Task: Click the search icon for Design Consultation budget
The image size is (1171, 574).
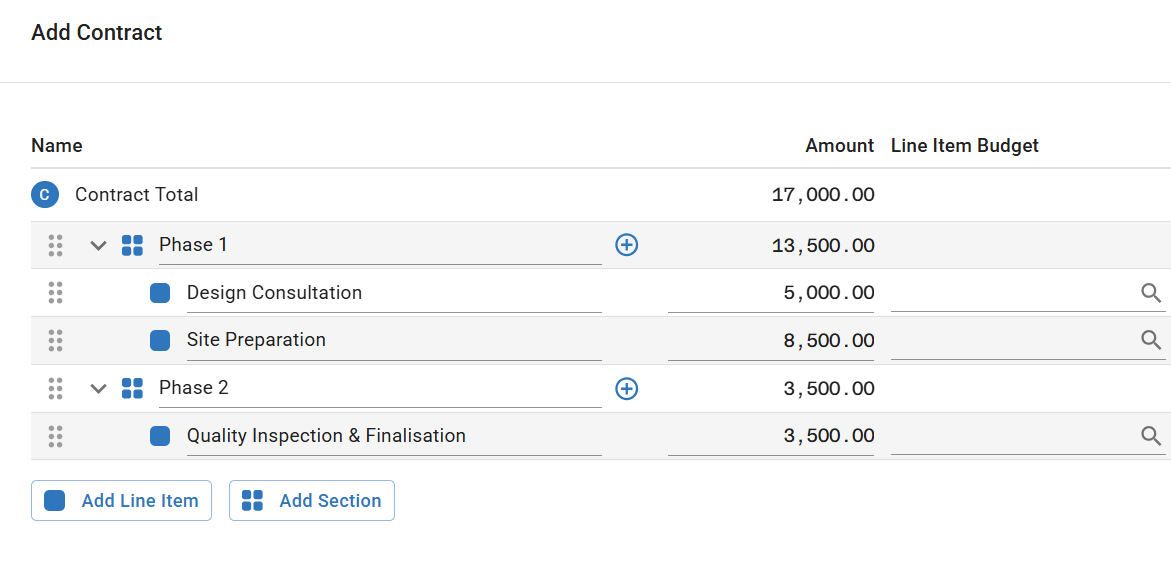Action: click(1151, 293)
